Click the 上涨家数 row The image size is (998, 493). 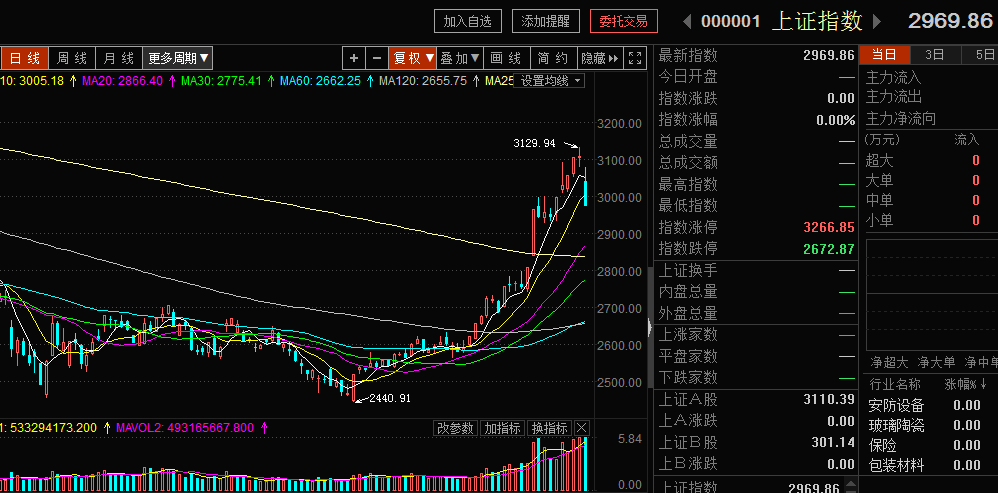[756, 334]
